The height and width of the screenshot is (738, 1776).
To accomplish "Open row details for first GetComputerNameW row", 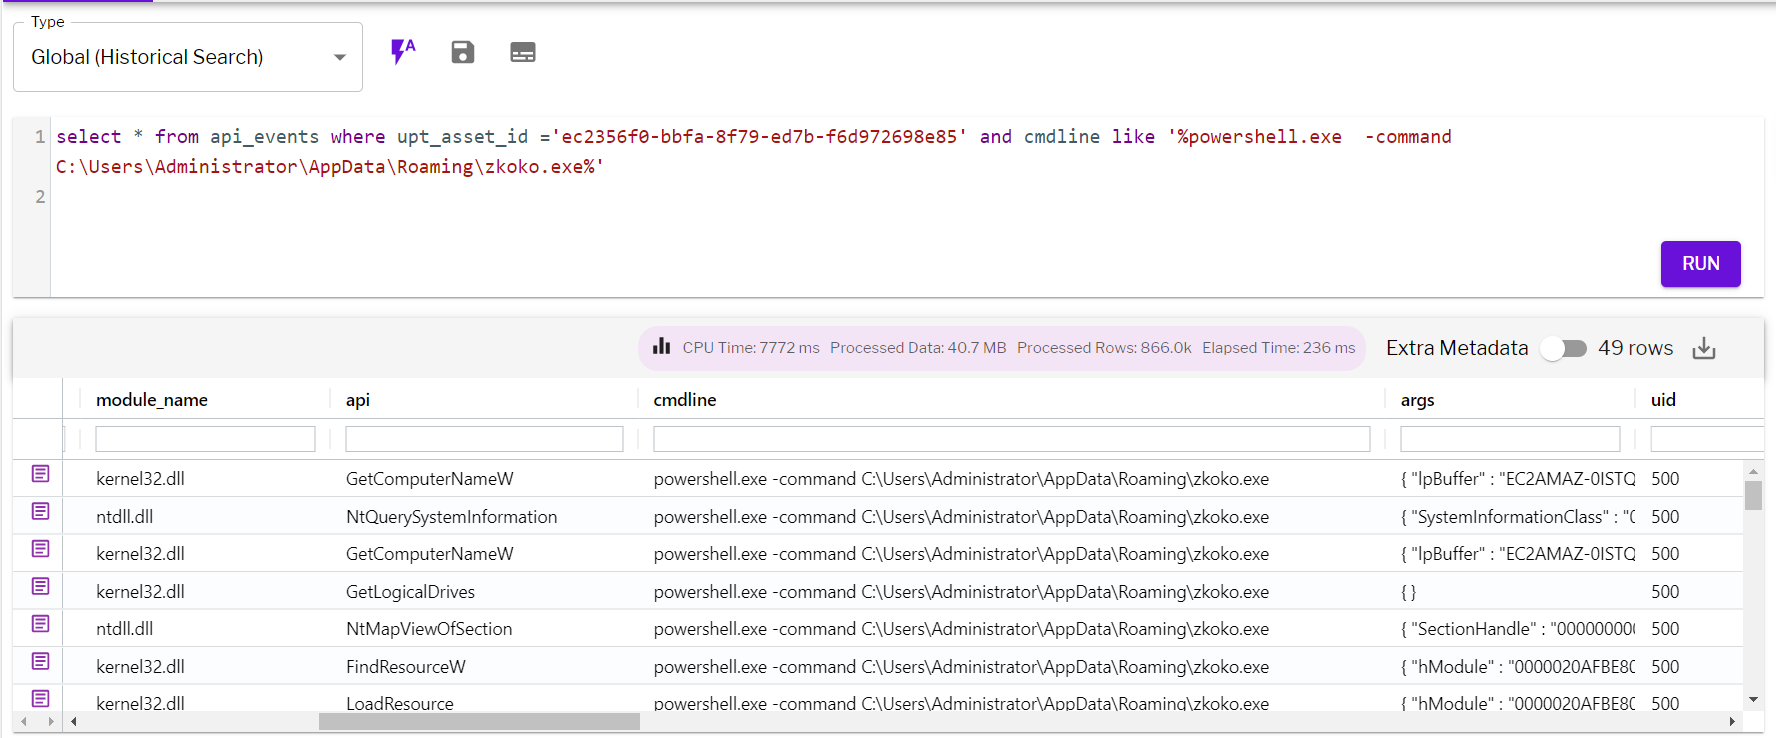I will (x=40, y=474).
